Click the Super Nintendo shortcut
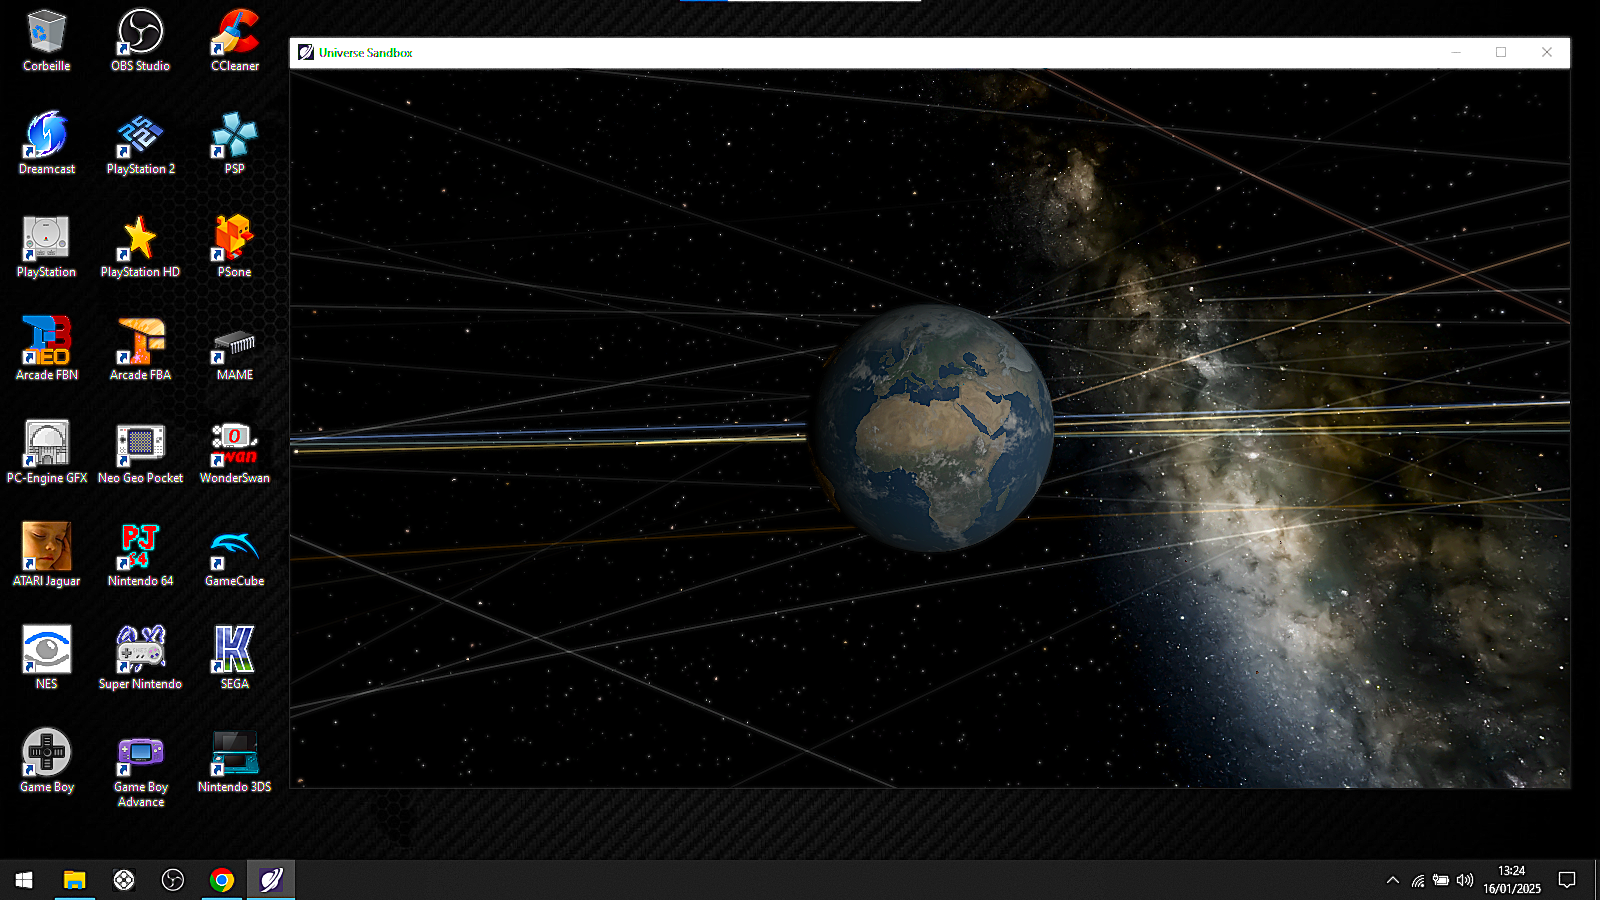The height and width of the screenshot is (900, 1600). pyautogui.click(x=140, y=658)
